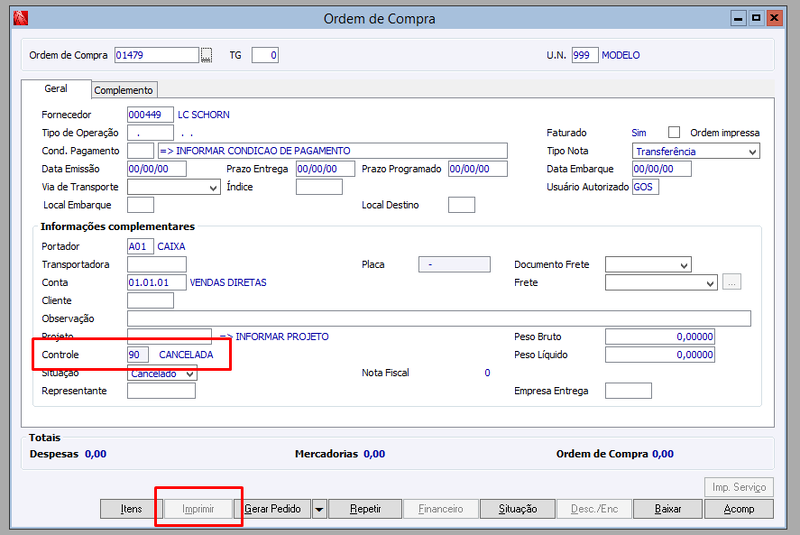Select the Geral tab
800x535 pixels.
coord(56,89)
